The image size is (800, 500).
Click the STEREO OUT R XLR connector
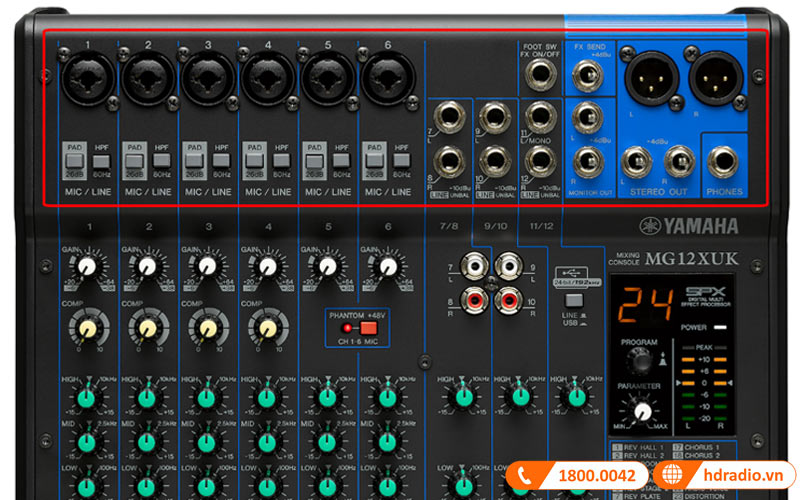tap(716, 78)
